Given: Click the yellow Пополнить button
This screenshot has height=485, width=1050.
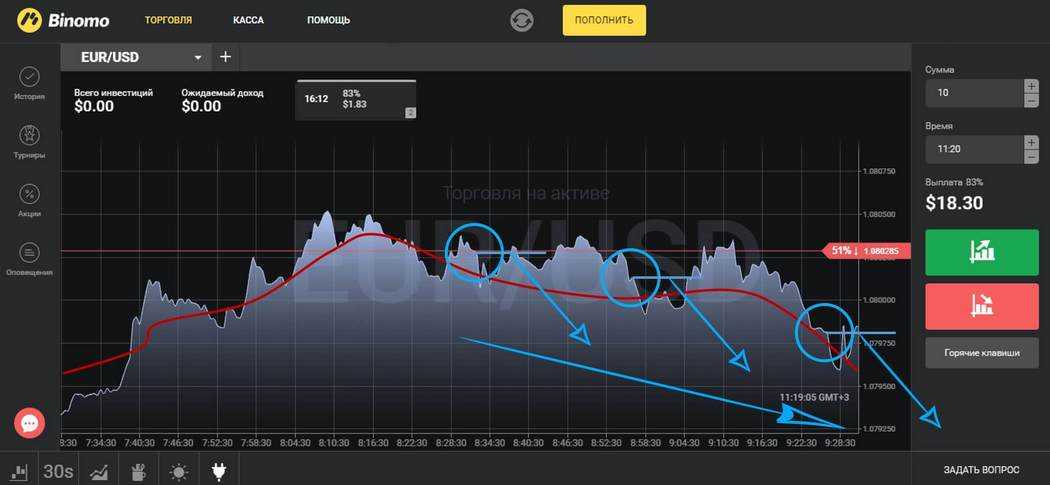Looking at the screenshot, I should click(x=604, y=20).
